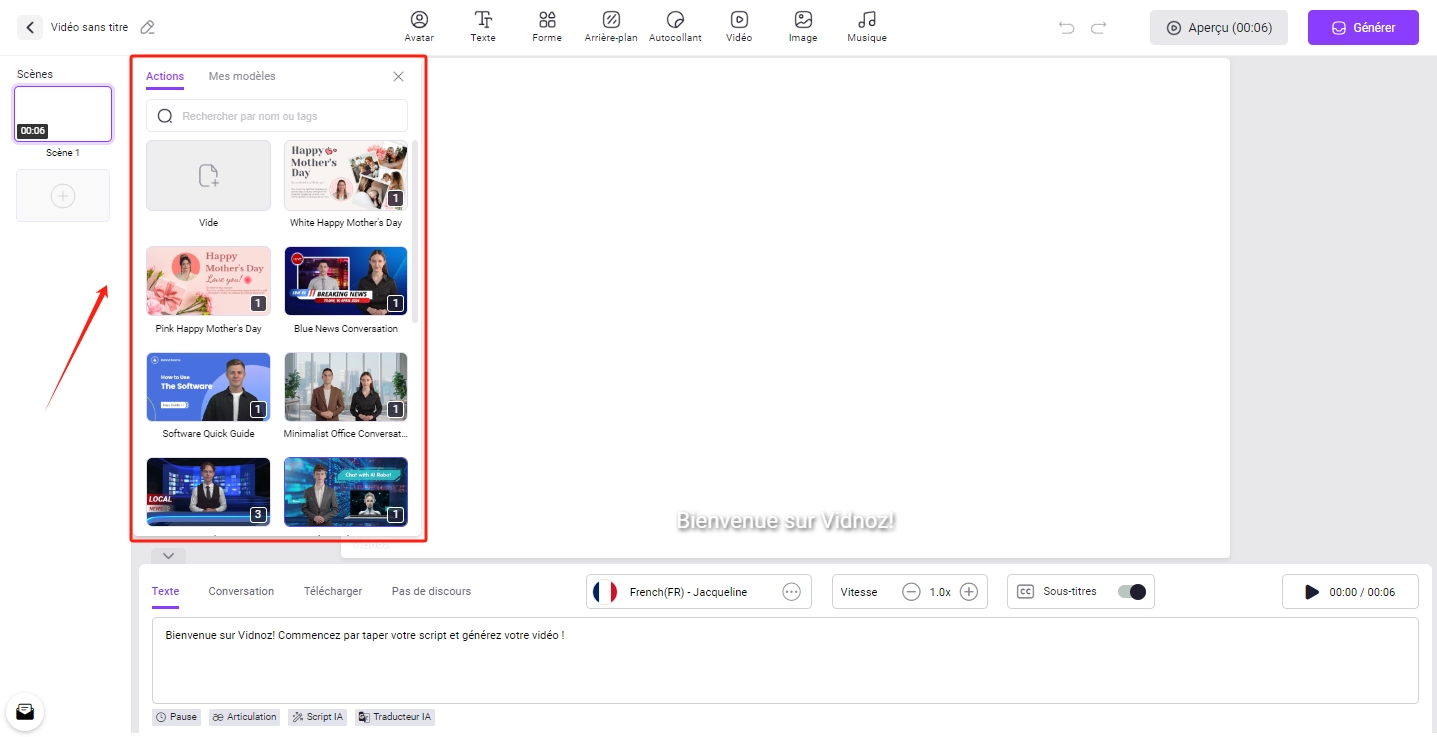Click the Bienvenue sur Vidnoz! subtitle text

[786, 521]
